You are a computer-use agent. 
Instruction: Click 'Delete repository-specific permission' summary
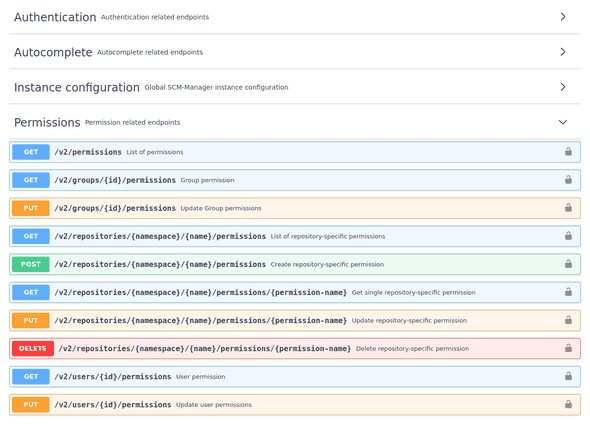click(x=412, y=349)
